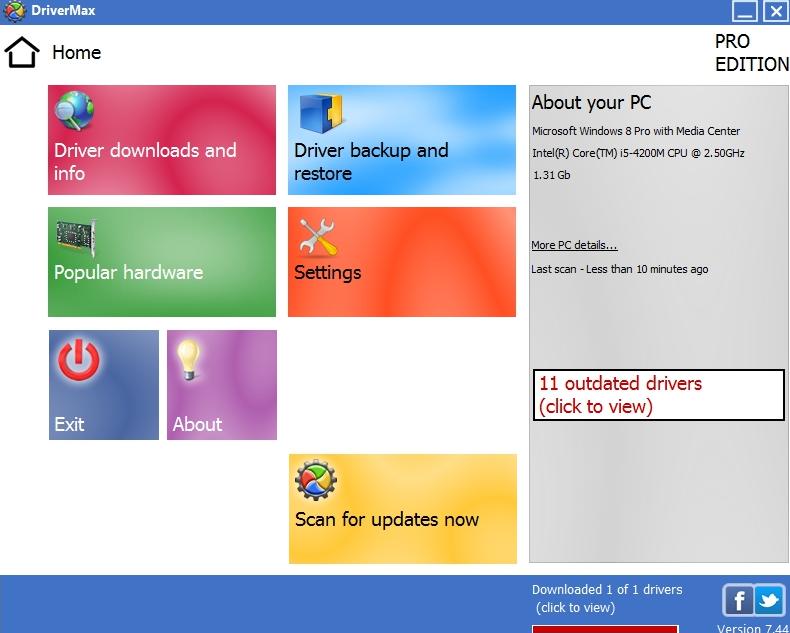This screenshot has width=790, height=633.
Task: Start Scan for updates now
Action: [x=403, y=509]
